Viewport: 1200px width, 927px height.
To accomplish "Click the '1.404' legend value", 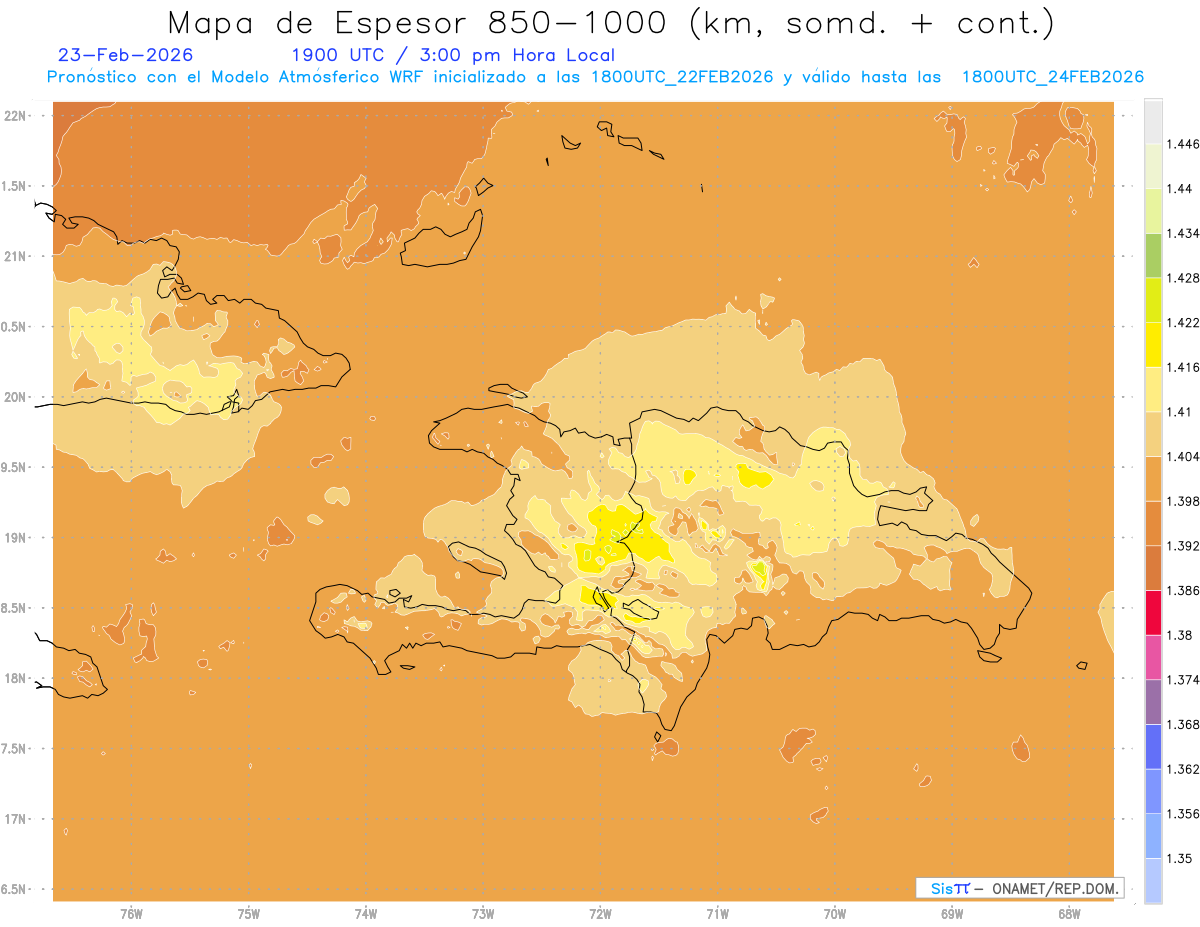I will [x=1183, y=456].
